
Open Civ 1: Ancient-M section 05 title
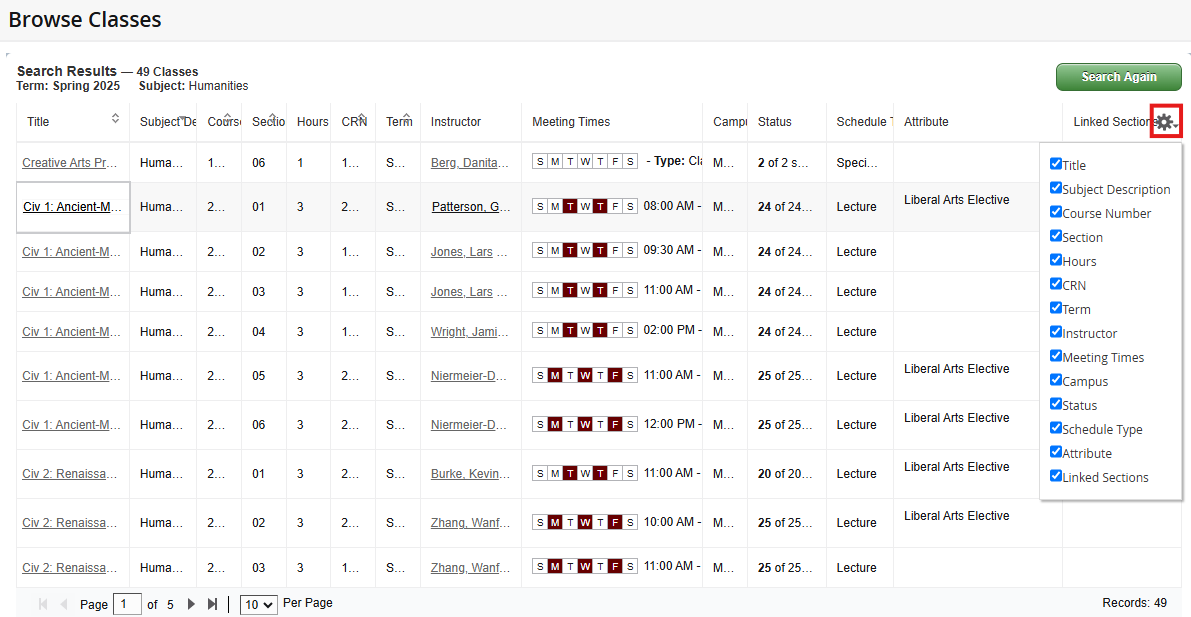pyautogui.click(x=71, y=376)
